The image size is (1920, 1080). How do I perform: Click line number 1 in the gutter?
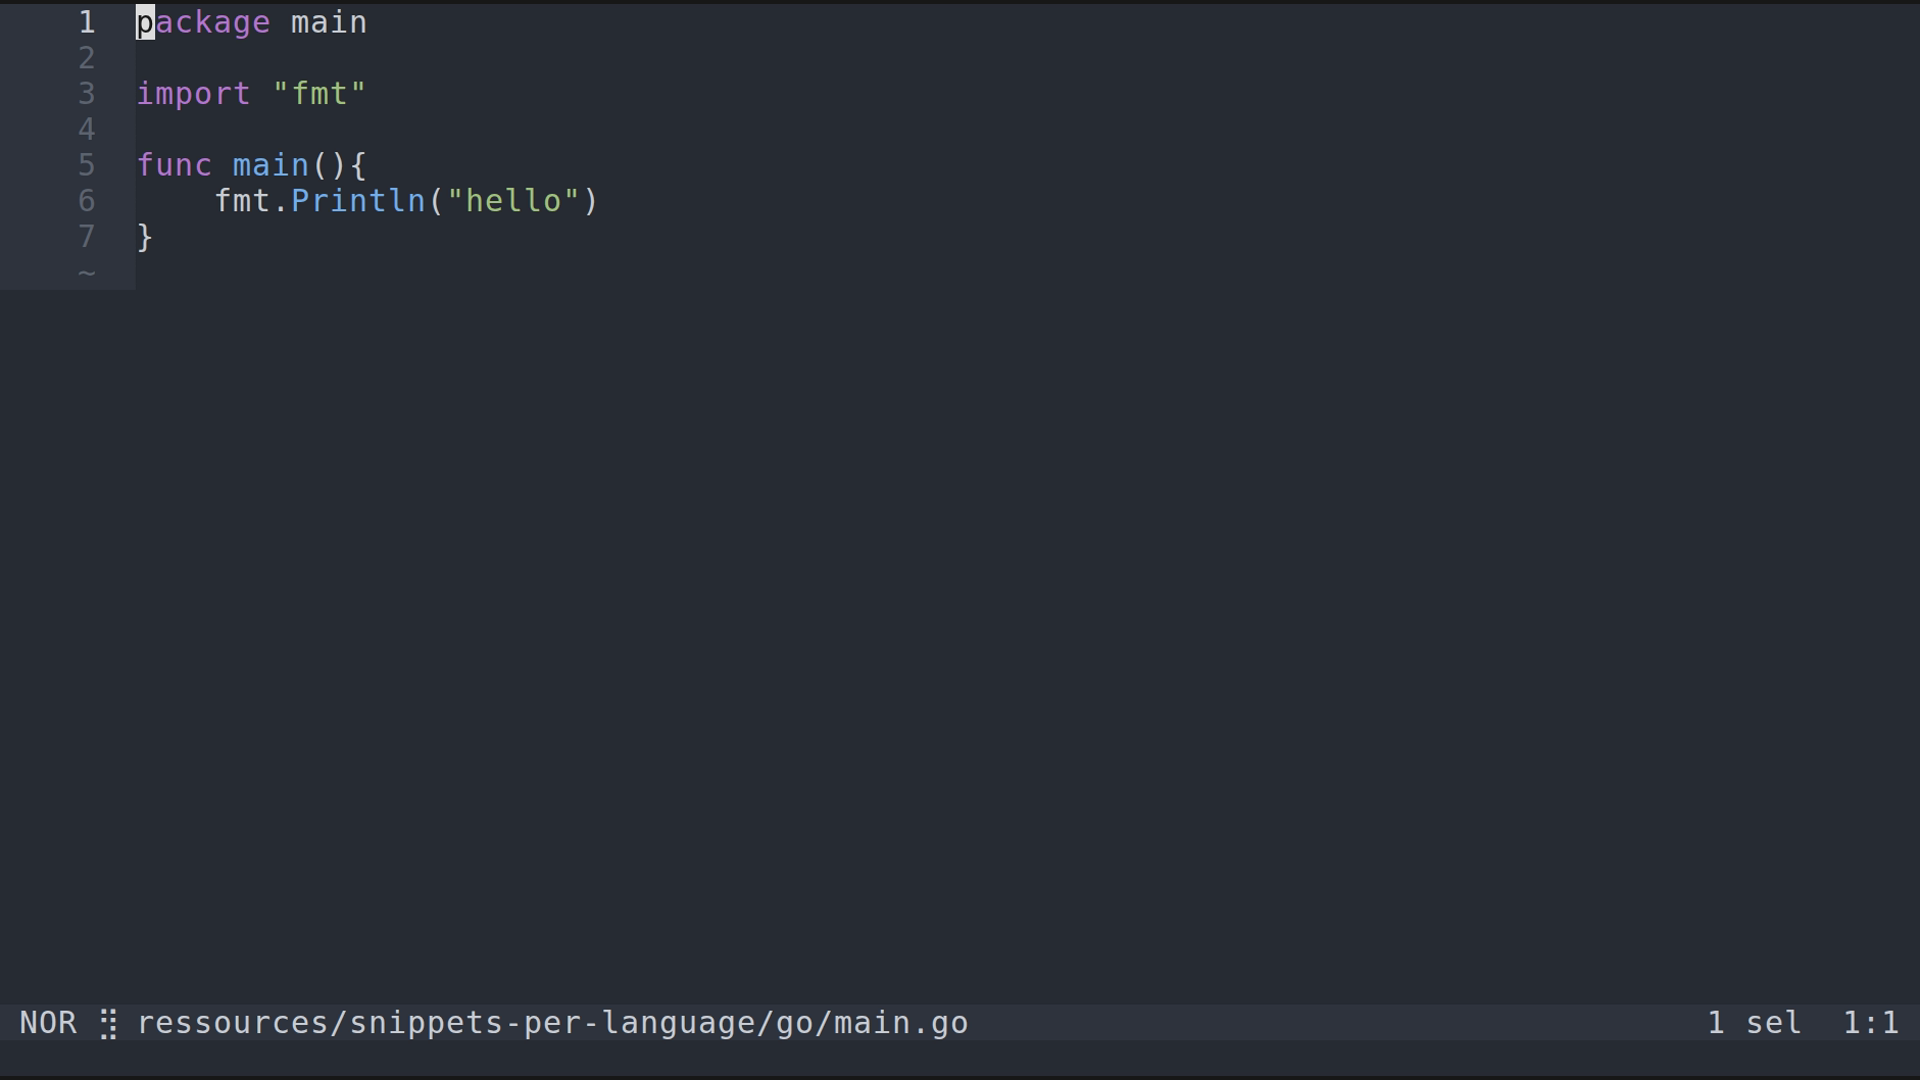click(x=87, y=22)
